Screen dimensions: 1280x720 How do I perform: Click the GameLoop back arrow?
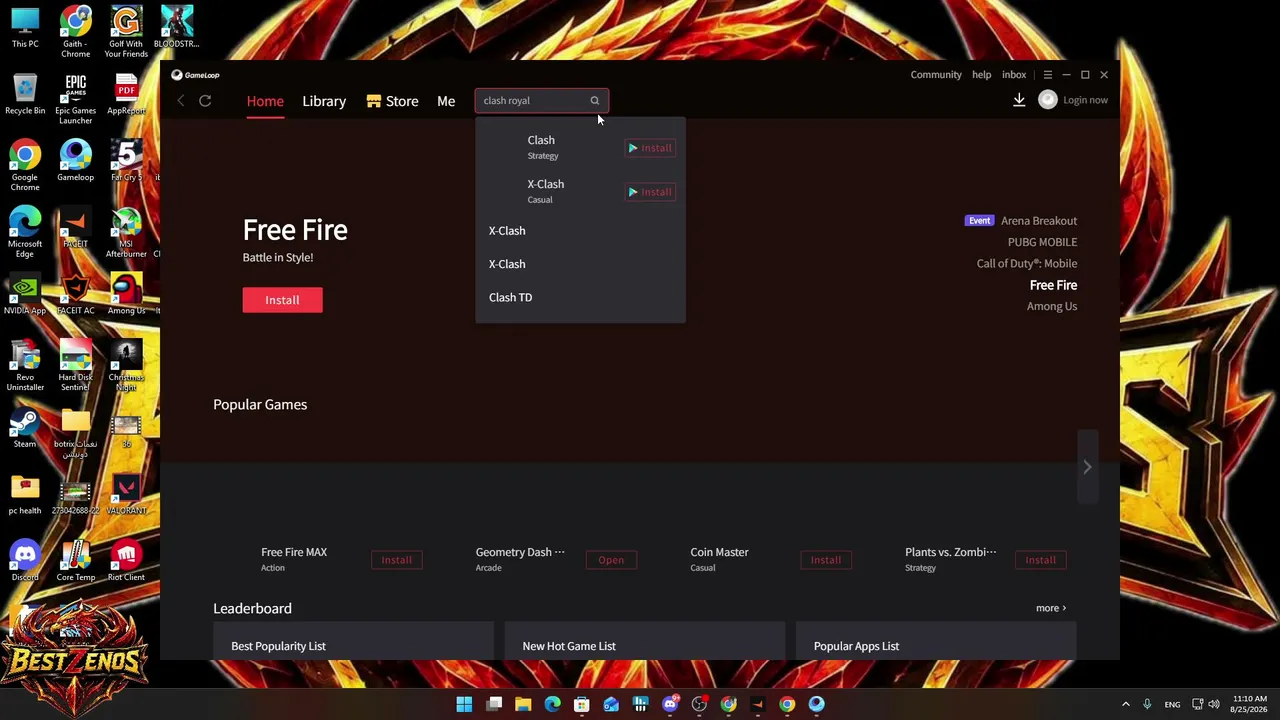[181, 101]
